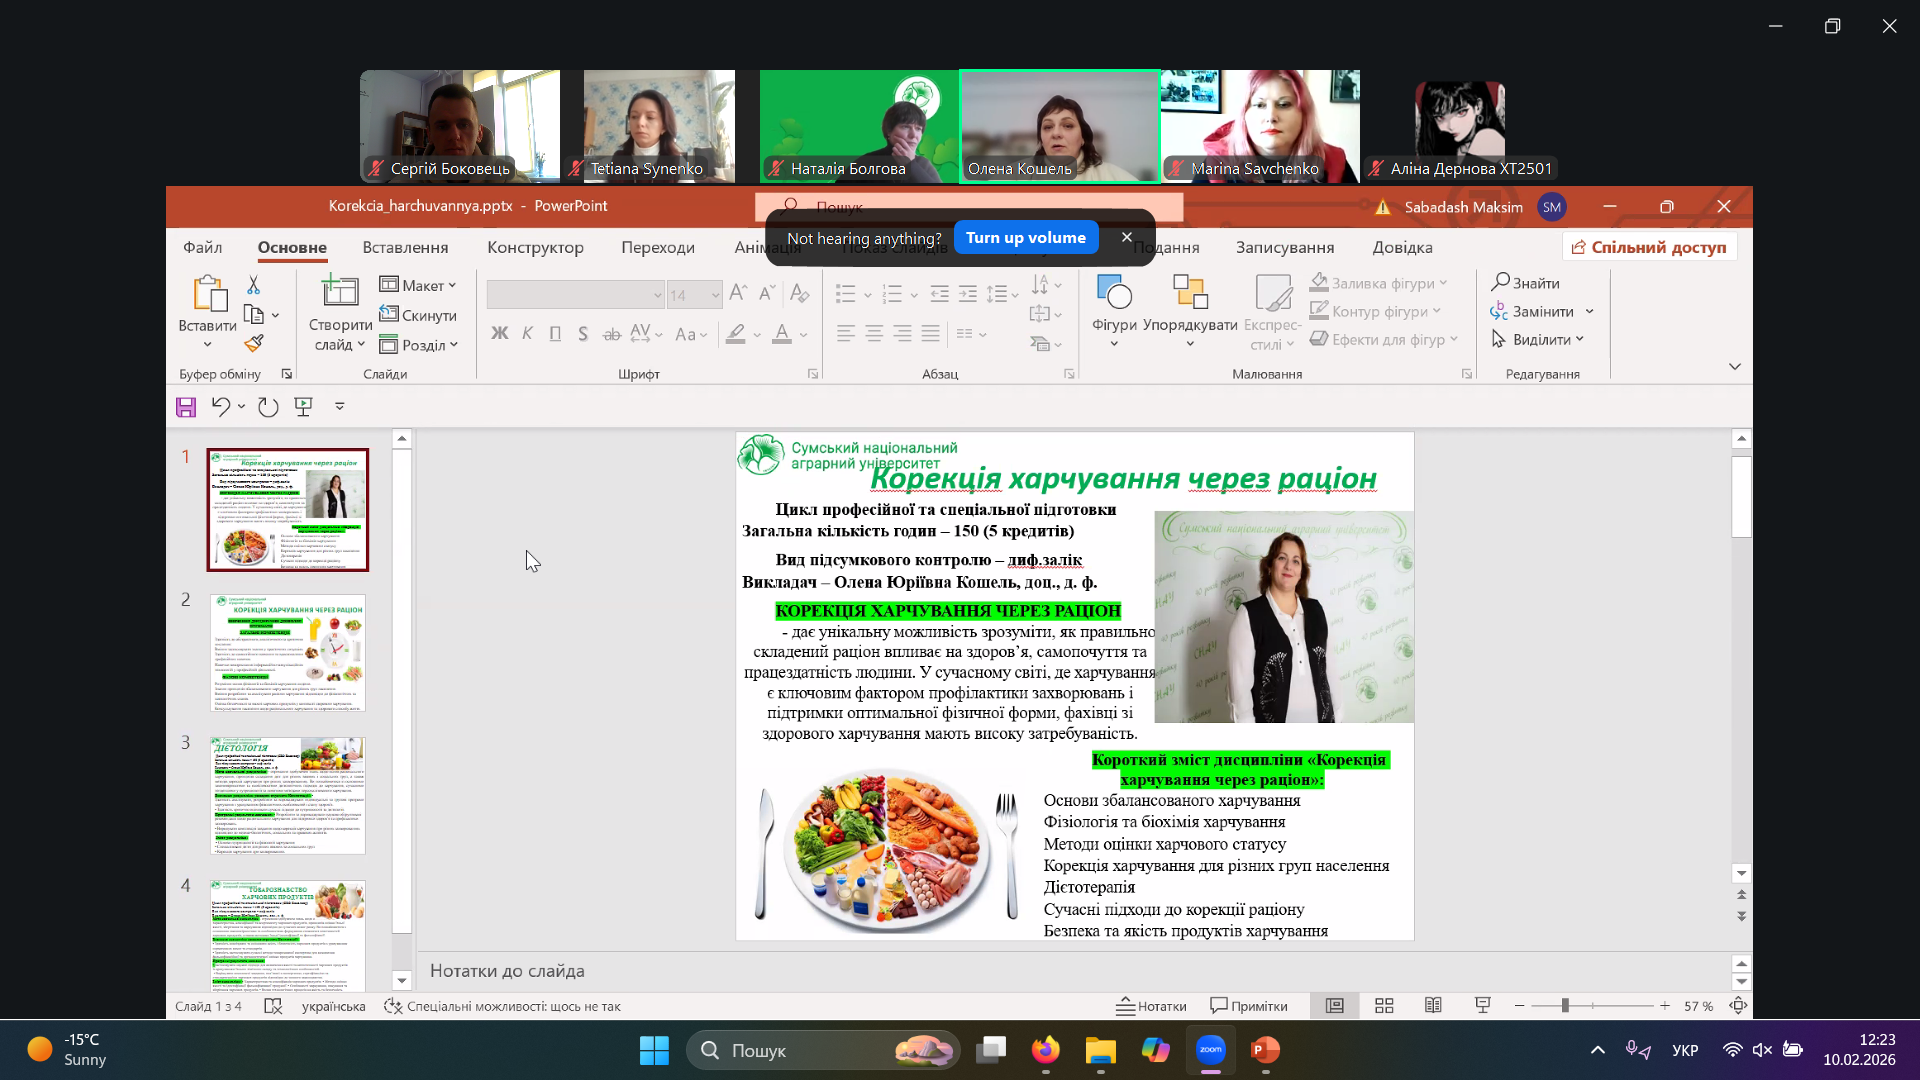Open the Вставлення ribbon tab
Image resolution: width=1920 pixels, height=1080 pixels.
[x=405, y=247]
